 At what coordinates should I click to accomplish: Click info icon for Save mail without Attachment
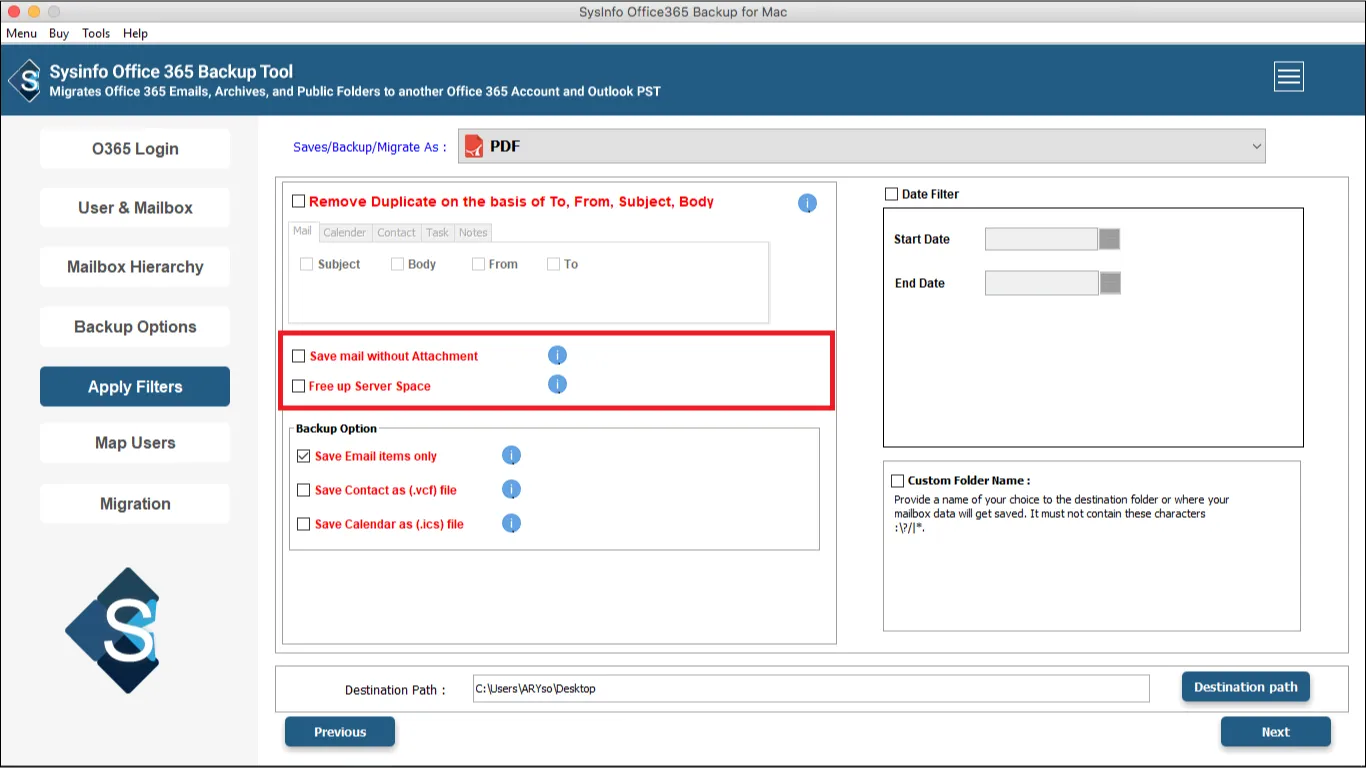point(558,355)
